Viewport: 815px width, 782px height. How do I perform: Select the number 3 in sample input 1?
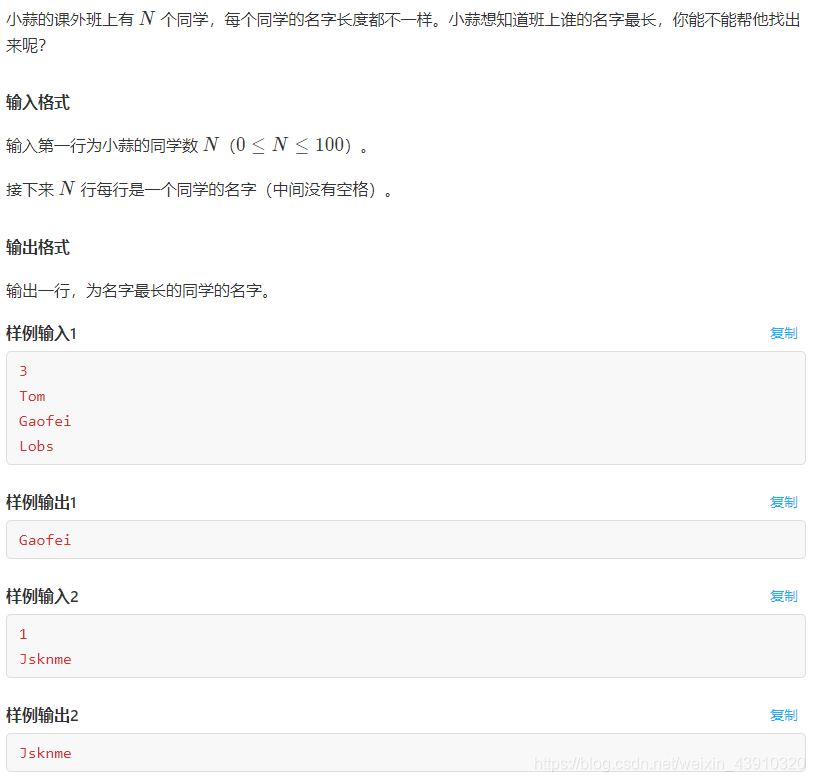(23, 371)
